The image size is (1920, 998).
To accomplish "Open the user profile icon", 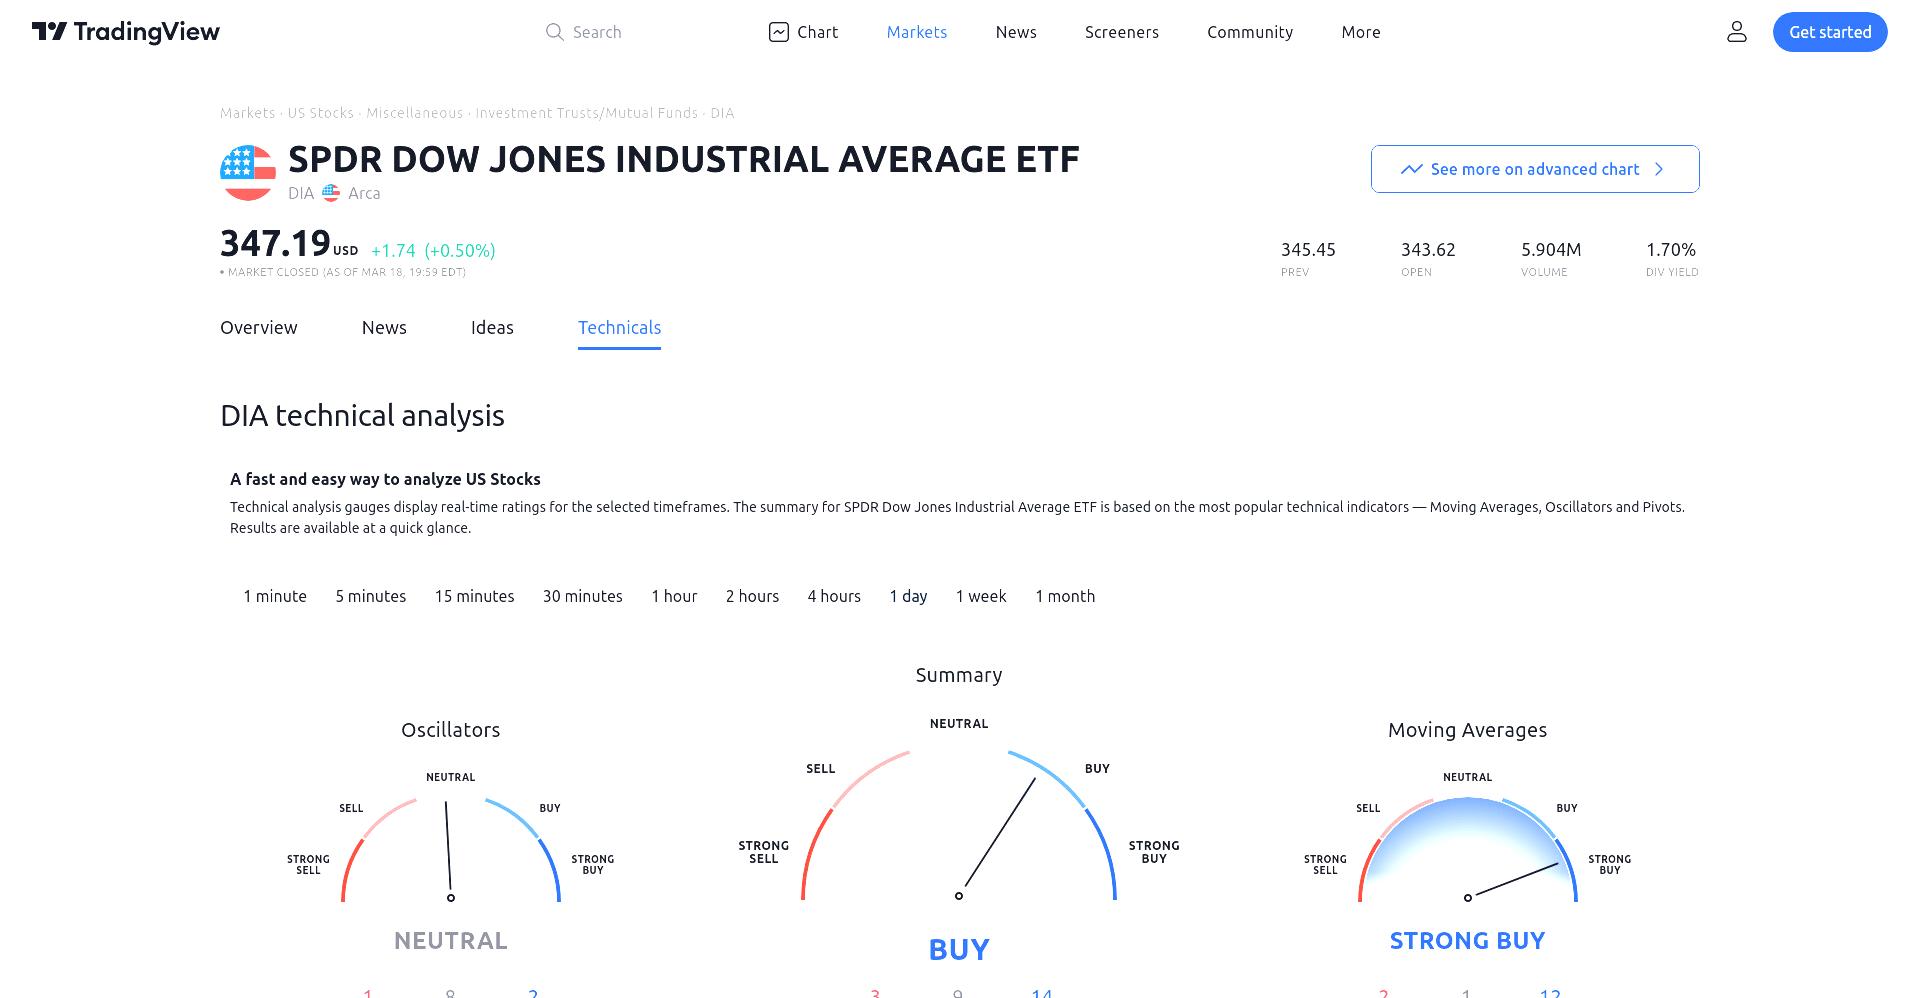I will pyautogui.click(x=1737, y=32).
